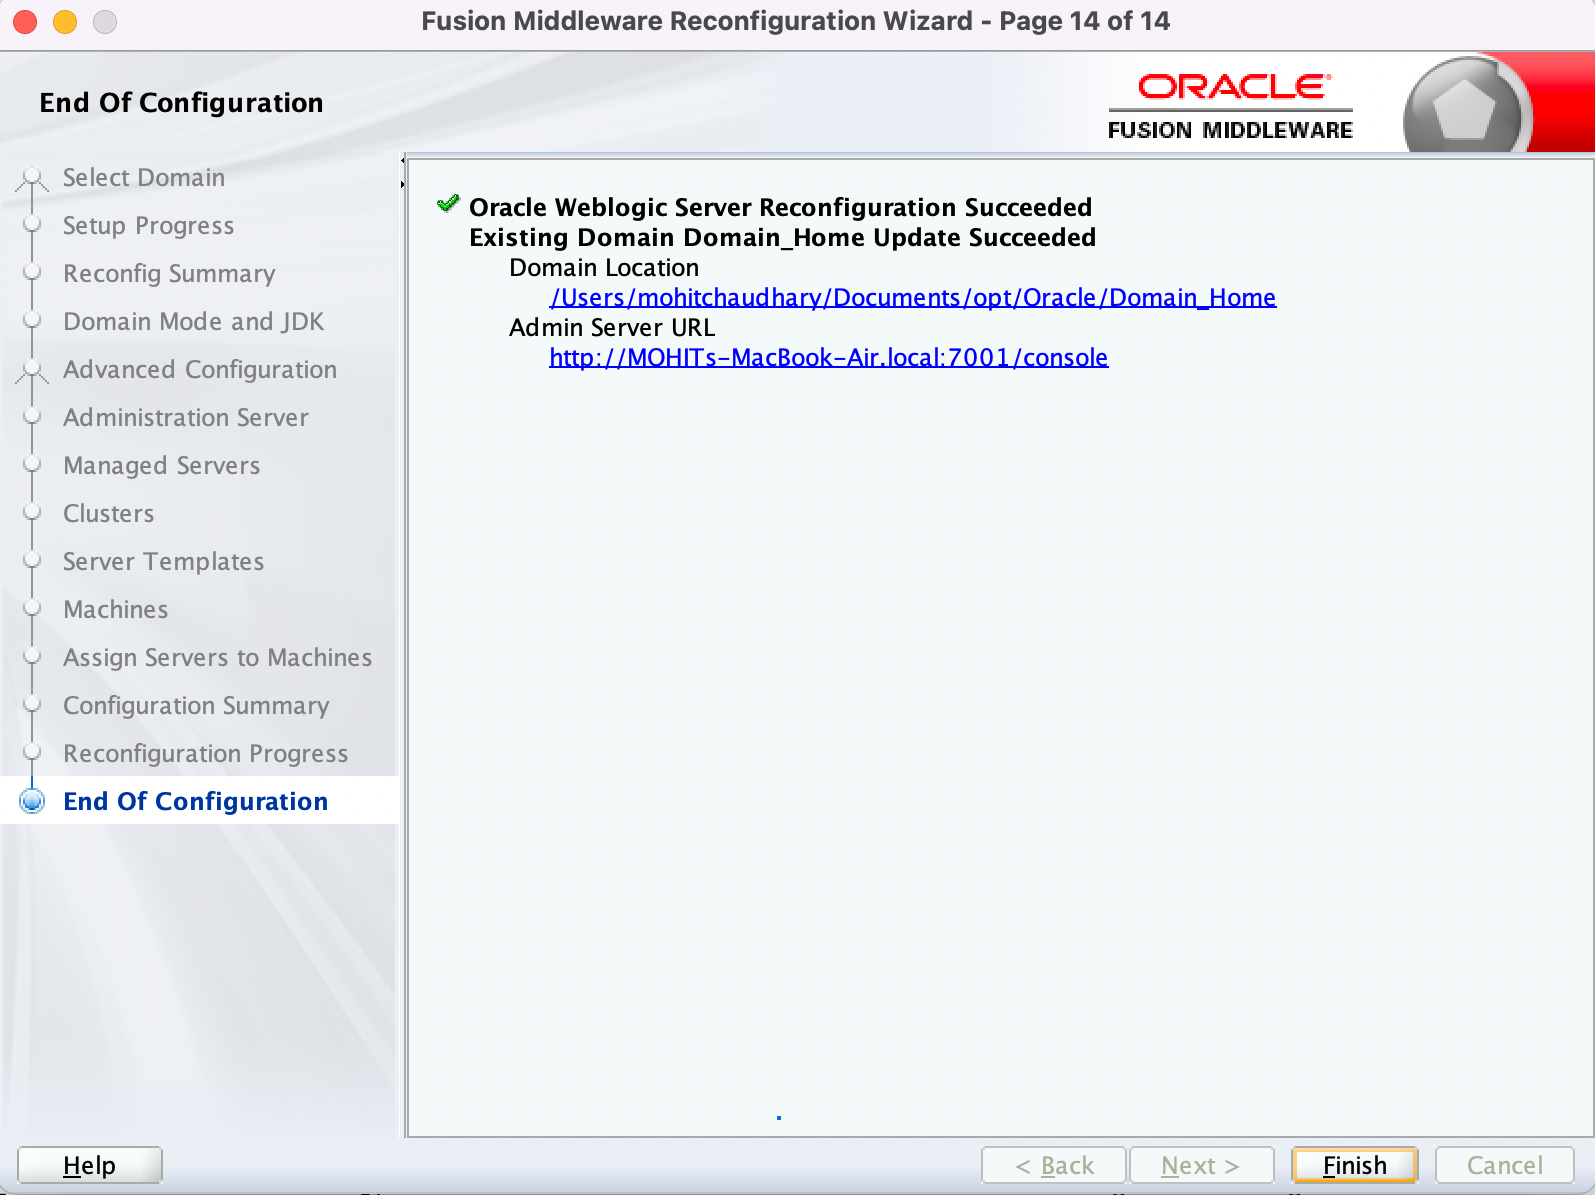The width and height of the screenshot is (1595, 1195).
Task: Click the Select Domain step node icon
Action: tap(32, 178)
